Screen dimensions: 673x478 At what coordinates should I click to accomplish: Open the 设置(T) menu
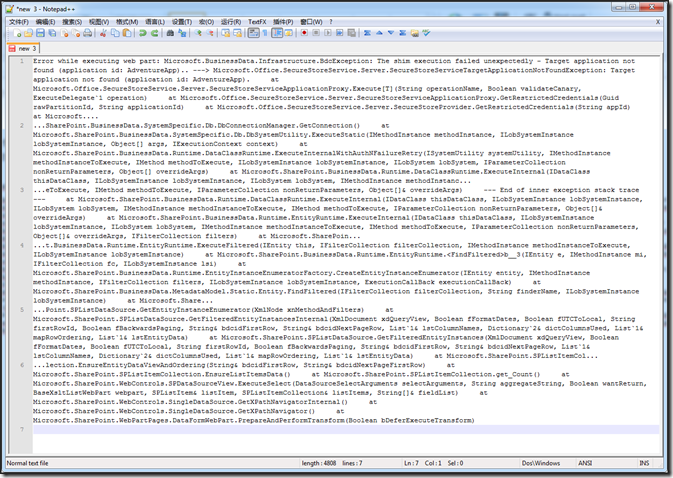[x=182, y=22]
